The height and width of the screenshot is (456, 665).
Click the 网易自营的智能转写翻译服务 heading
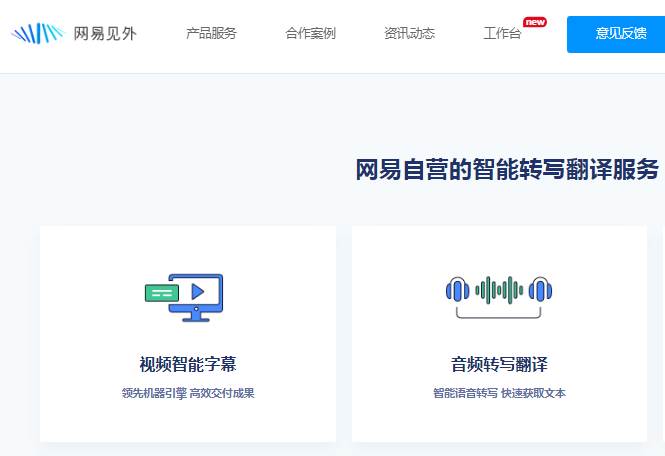tap(507, 169)
